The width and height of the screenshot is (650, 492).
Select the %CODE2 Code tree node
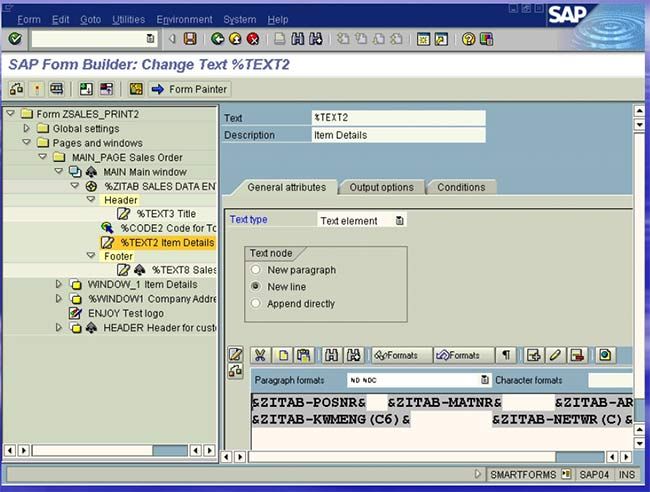coord(168,228)
